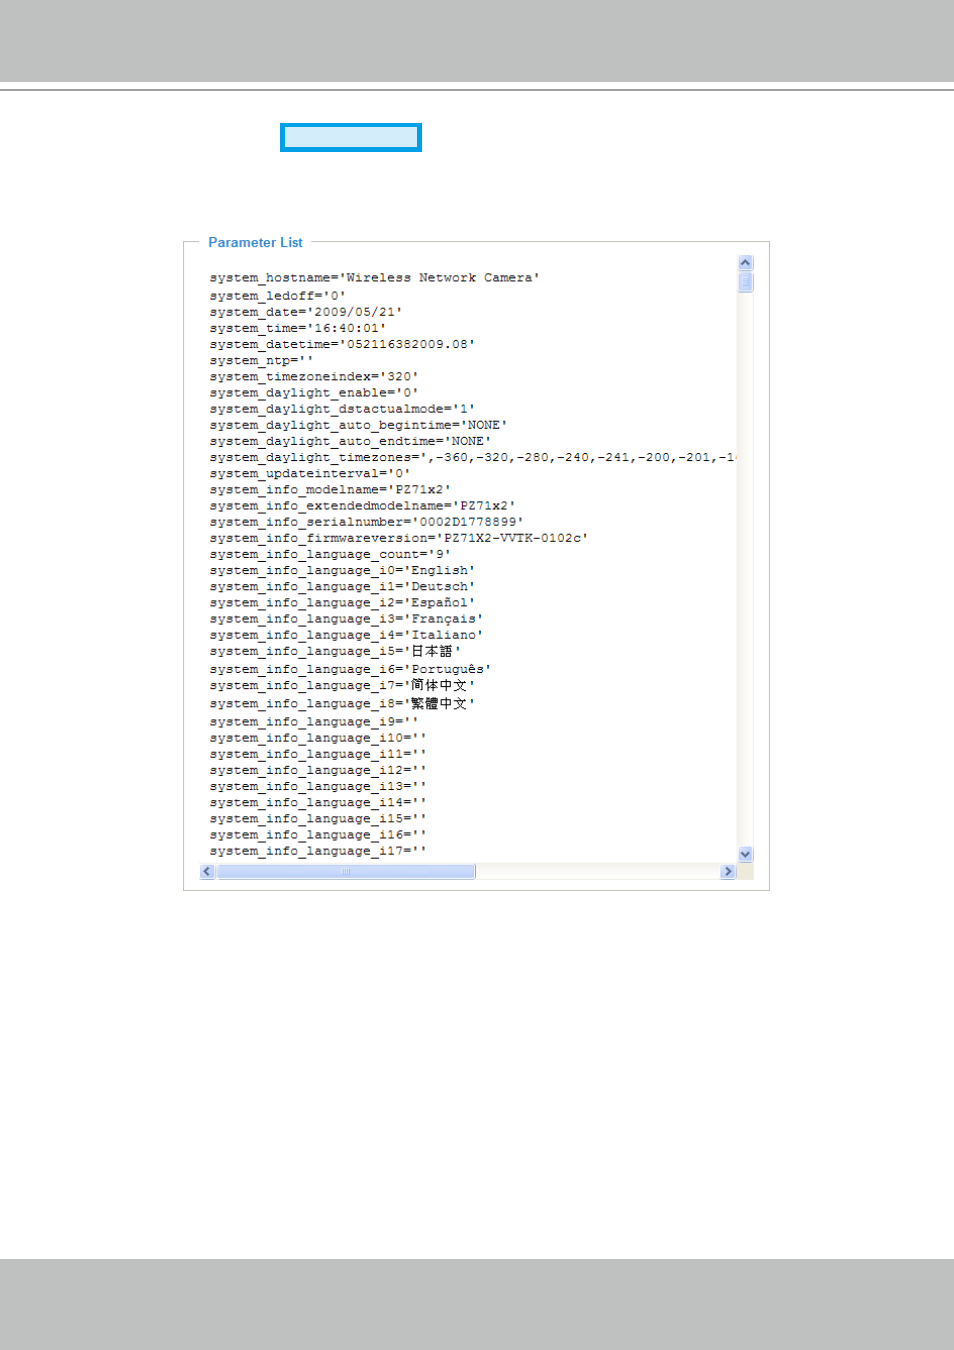The height and width of the screenshot is (1350, 954).
Task: Select line system_info_language_i10=''
Action: click(x=318, y=738)
